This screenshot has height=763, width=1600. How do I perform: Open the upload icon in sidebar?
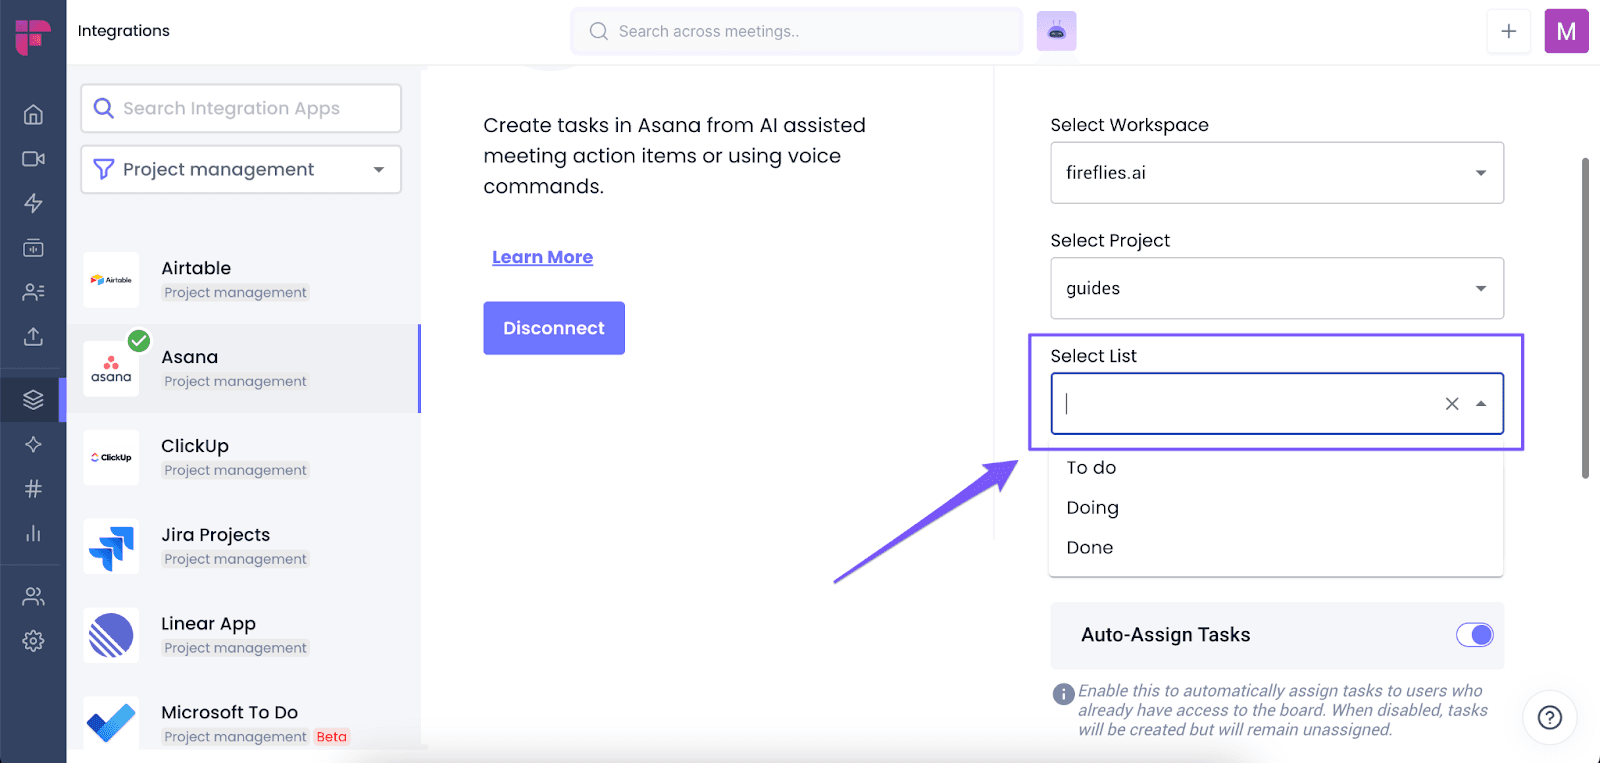point(33,336)
